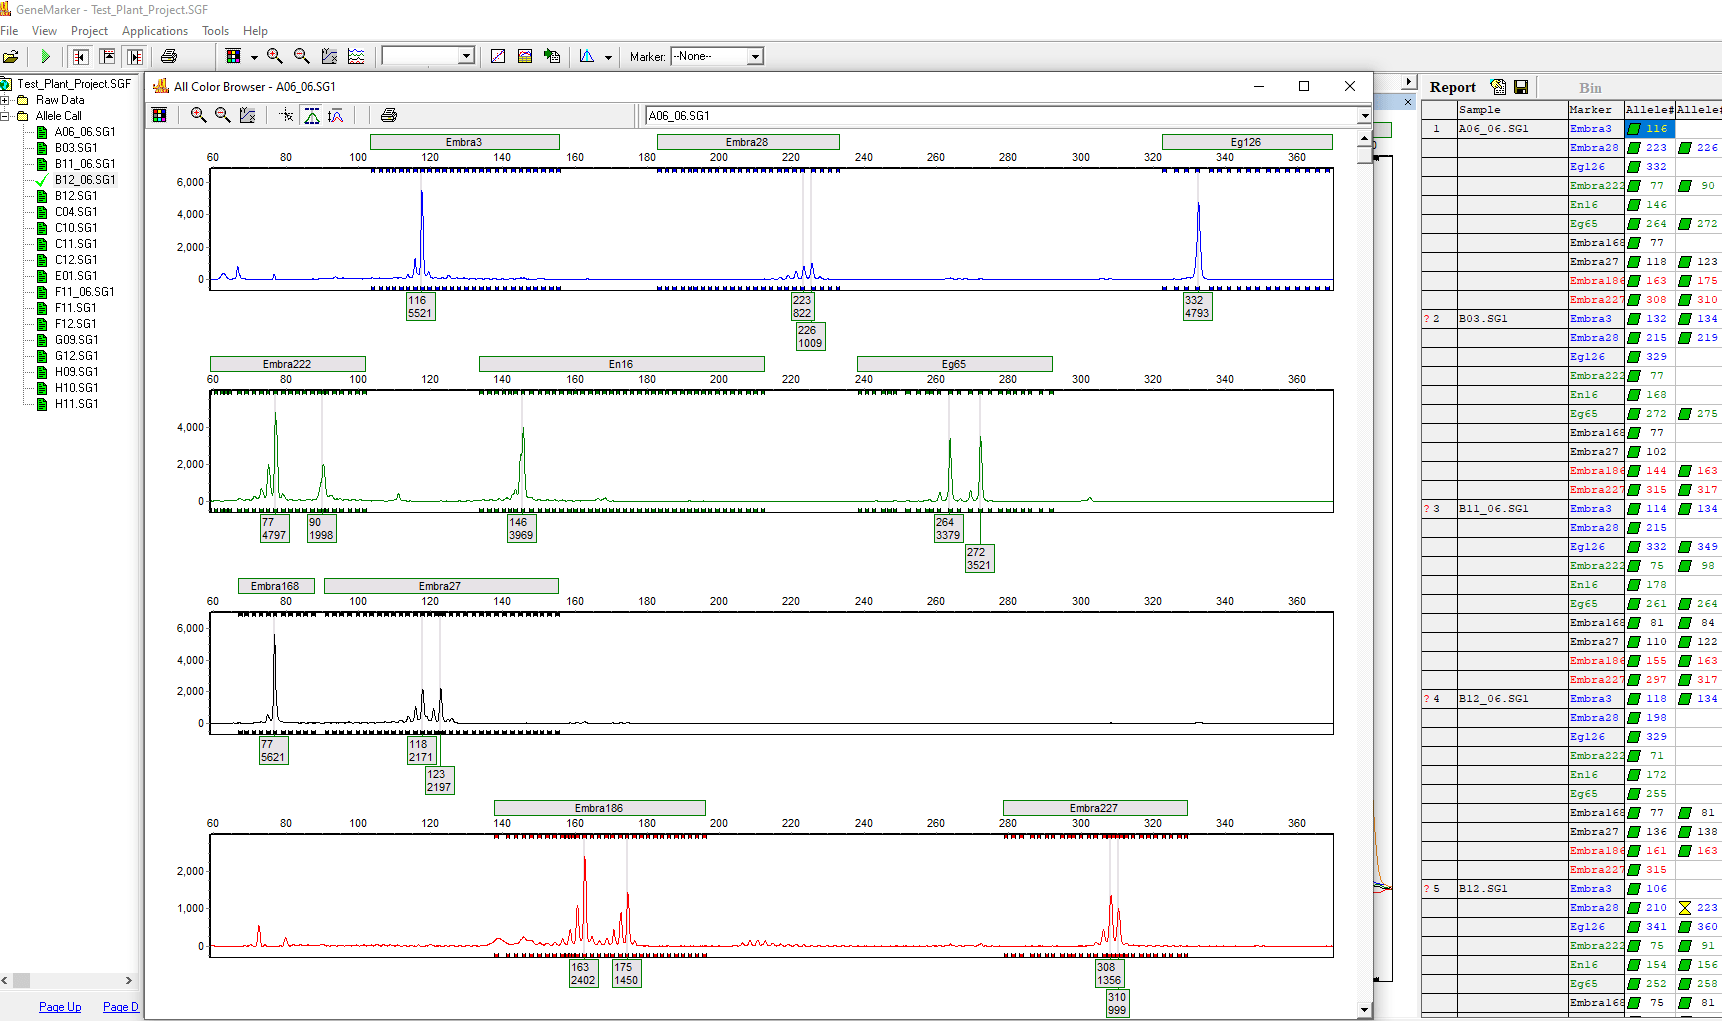Select the crosshair cursor tool

coord(285,114)
